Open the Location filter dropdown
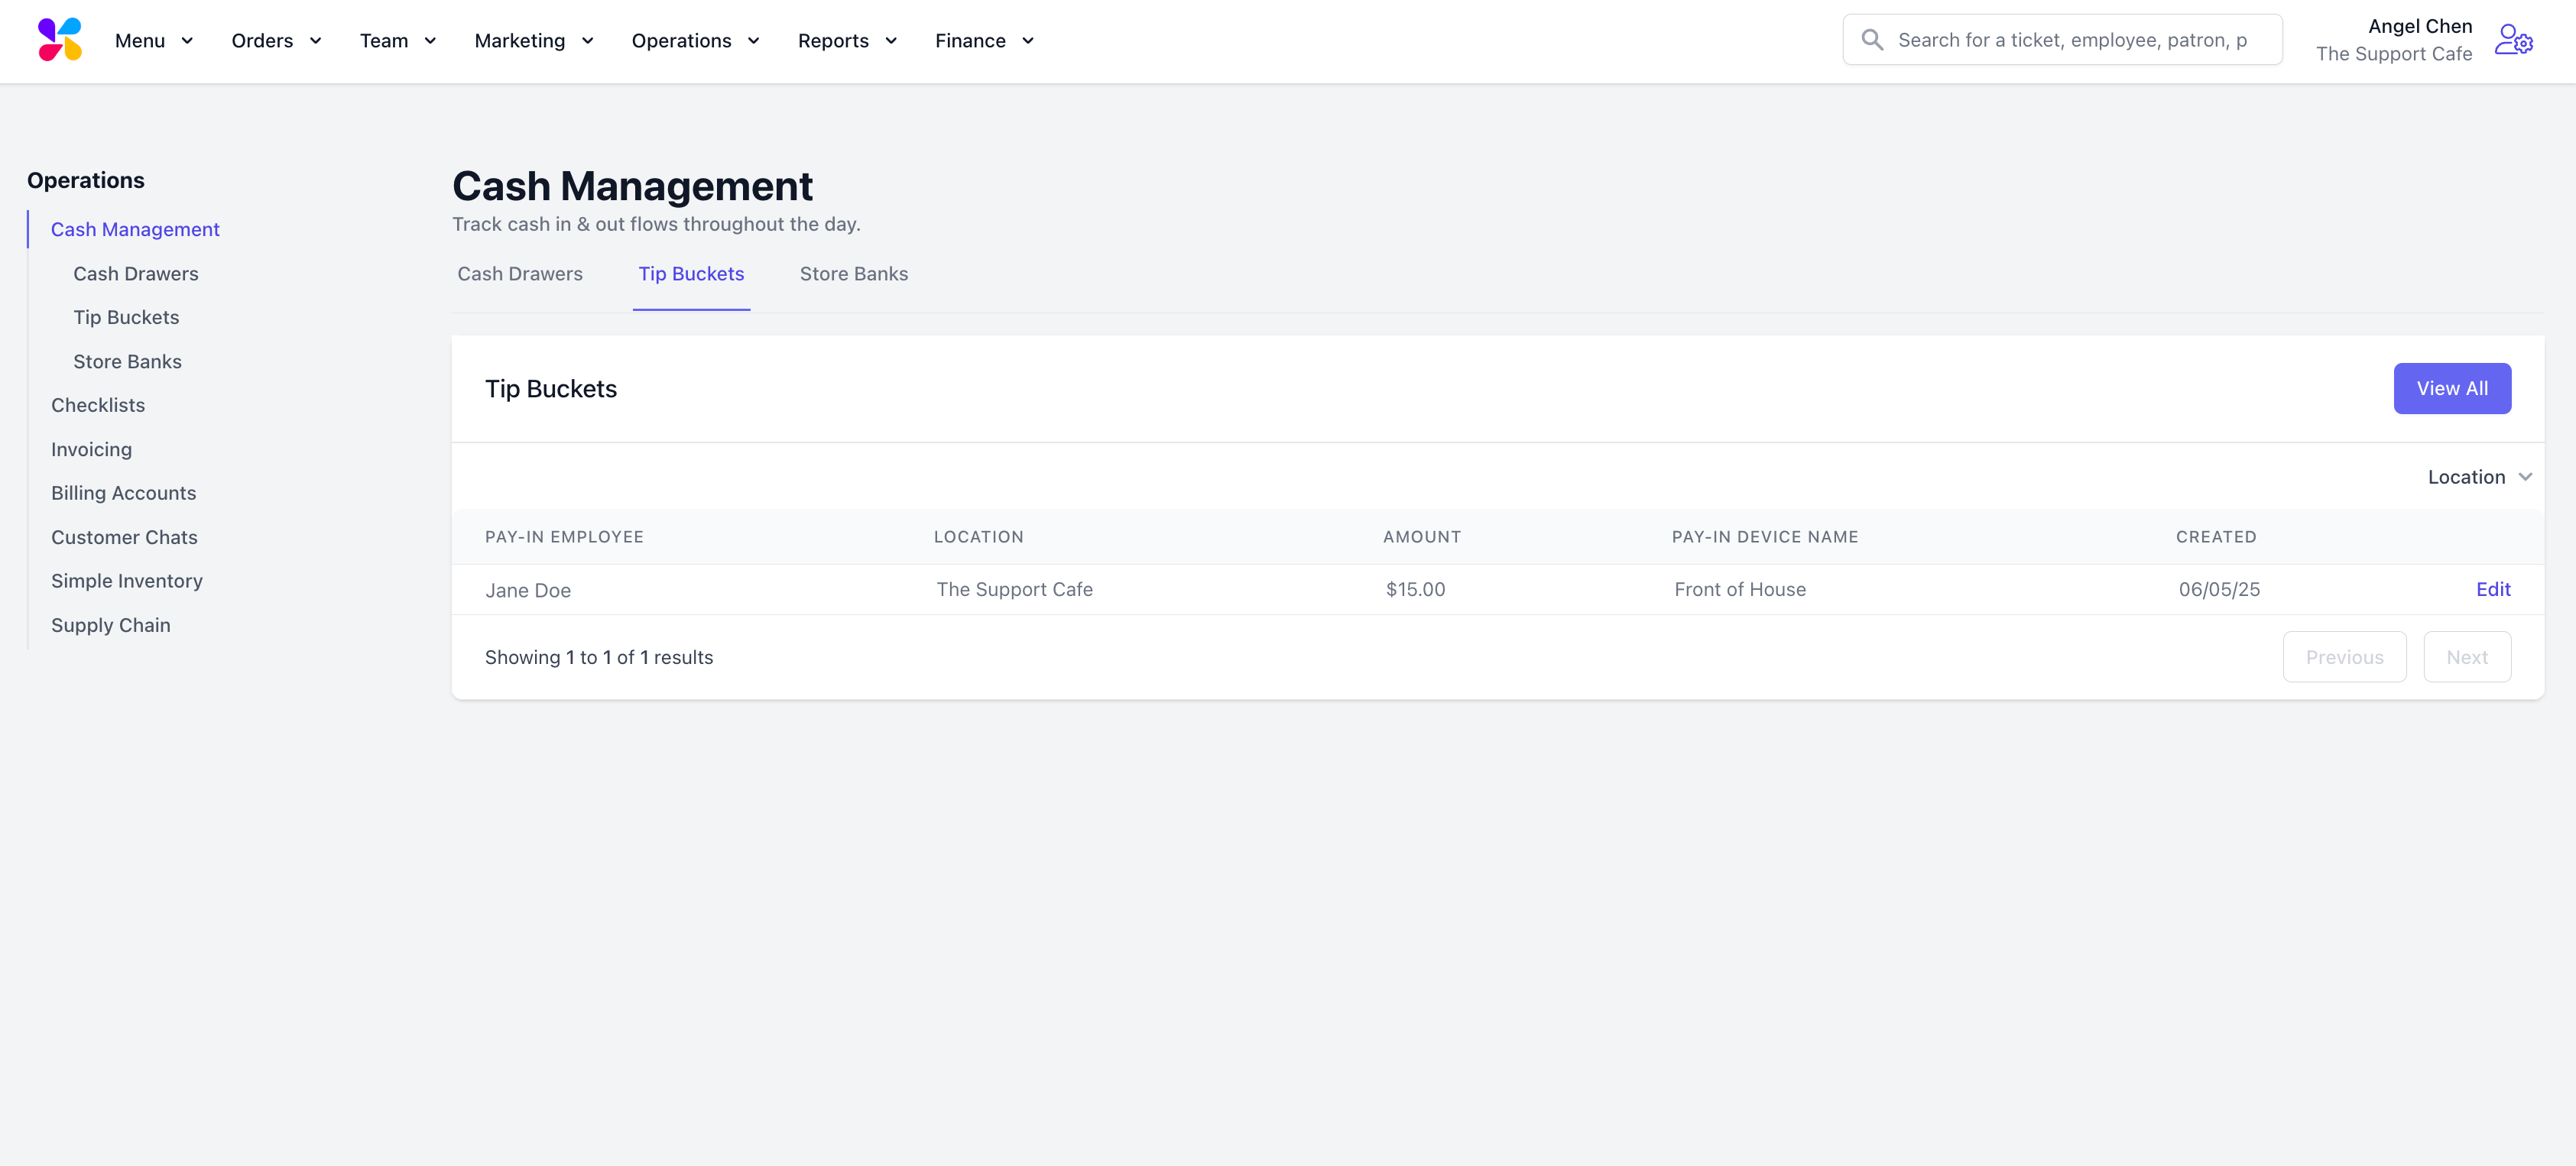The height and width of the screenshot is (1166, 2576). click(x=2479, y=477)
